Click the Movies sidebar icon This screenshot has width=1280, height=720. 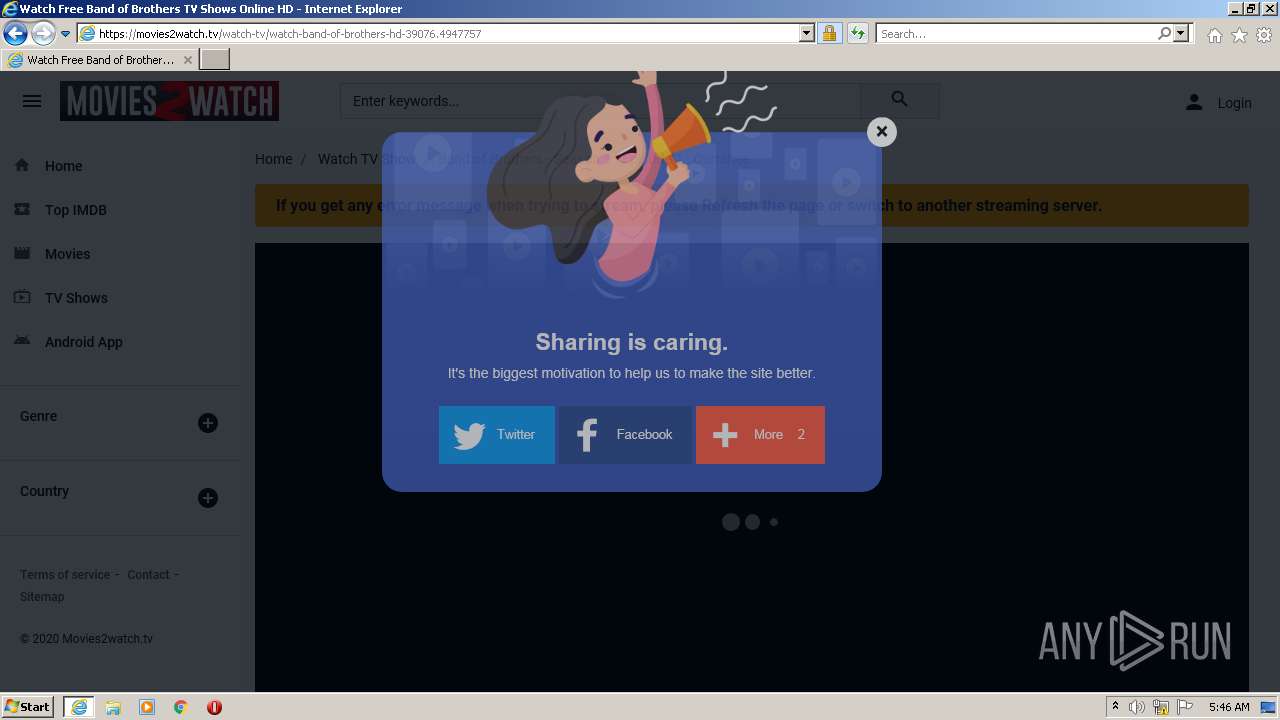(22, 253)
